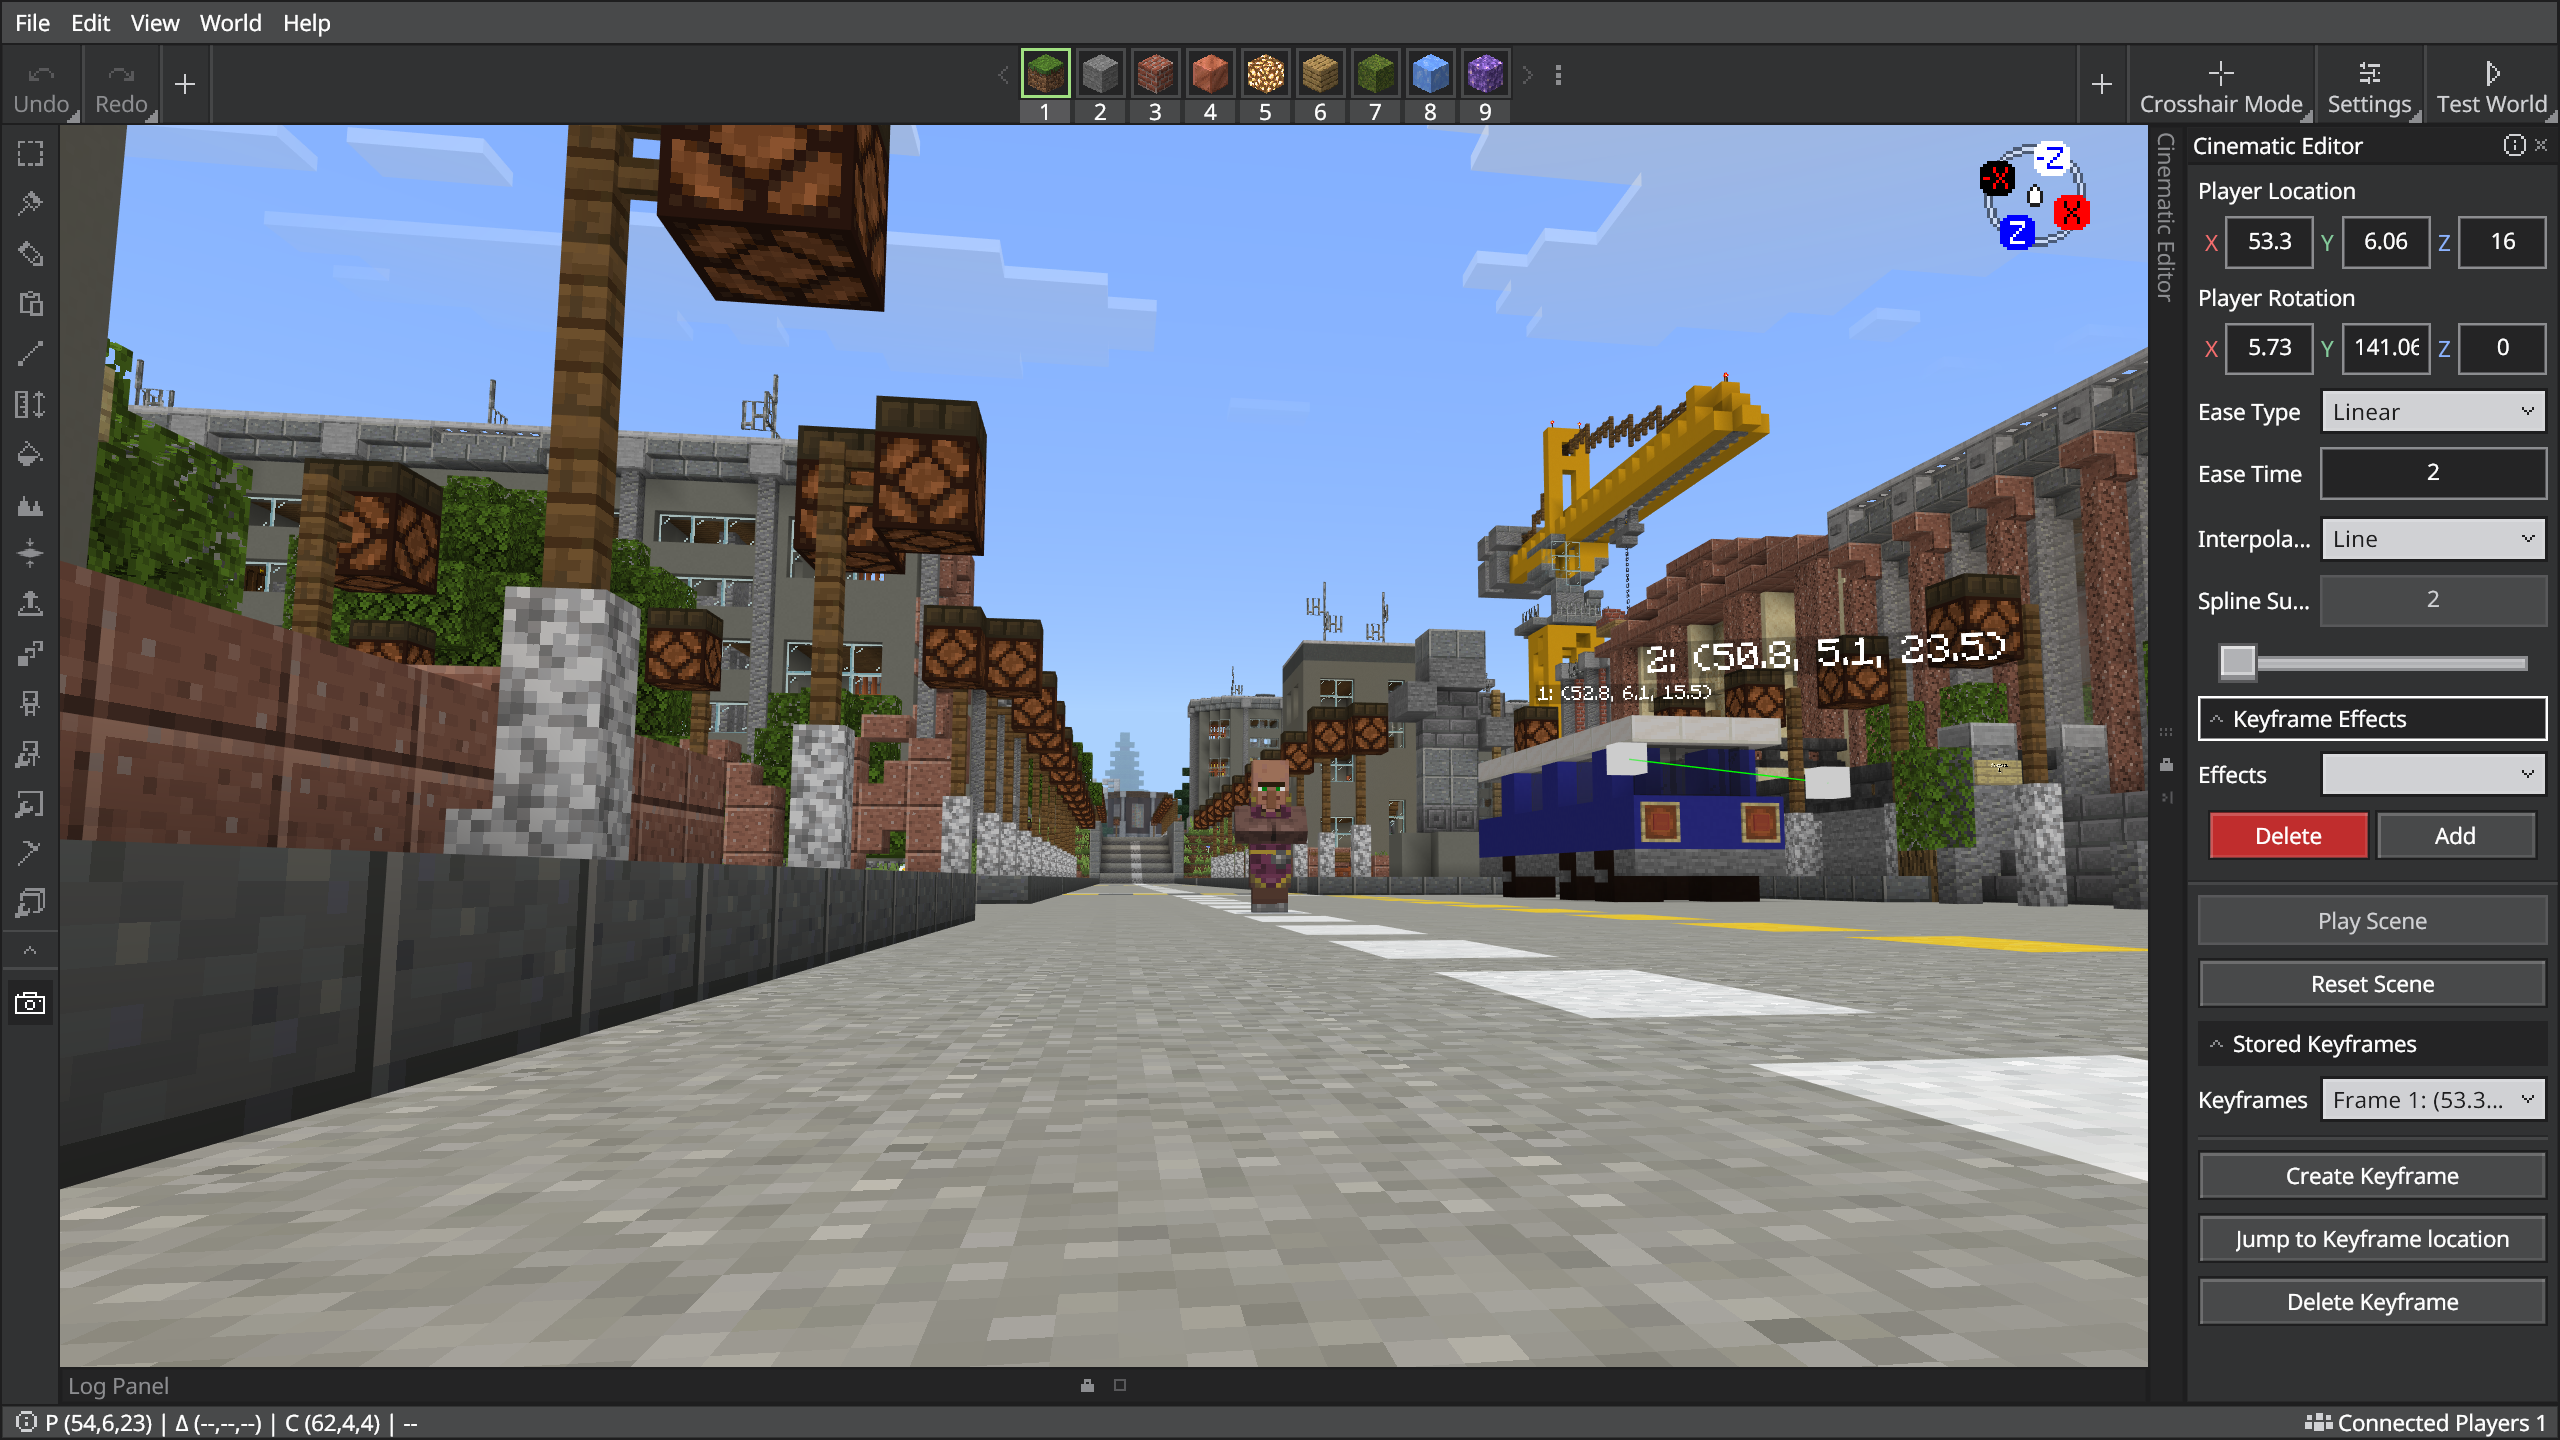Choose the Eraser tool in left toolbar
The image size is (2560, 1440).
[30, 254]
